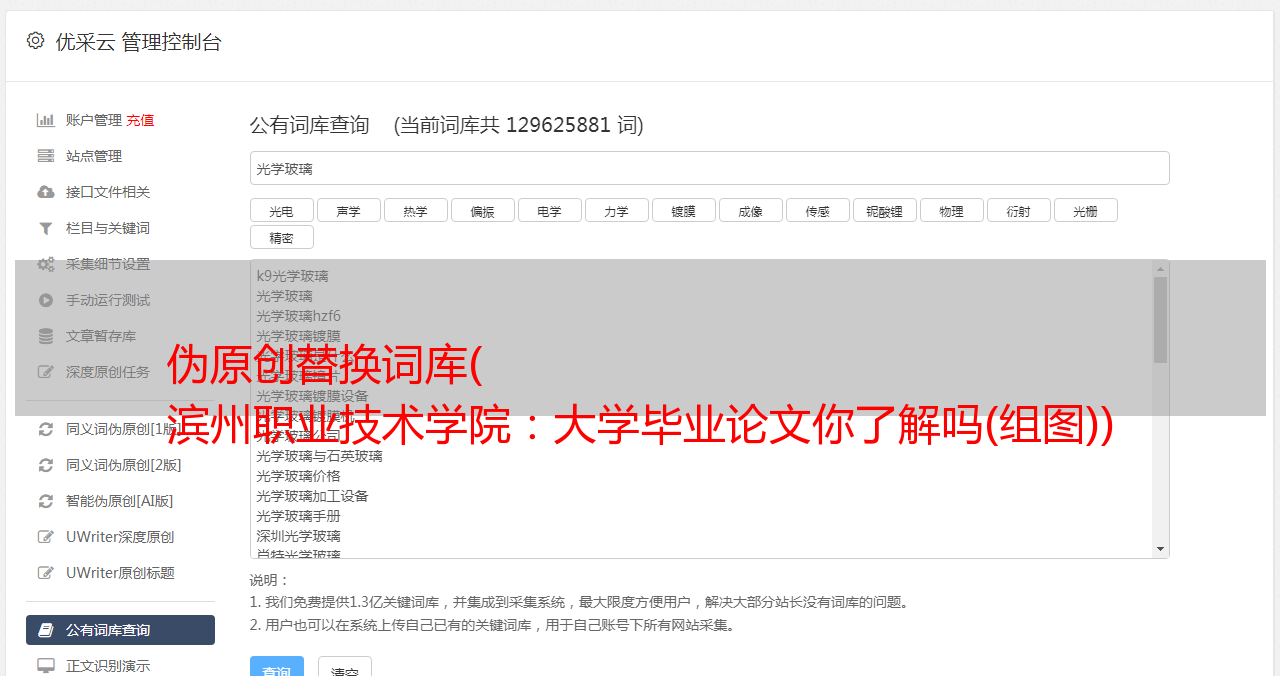Click the result list scrollbar up arrow

[1160, 269]
